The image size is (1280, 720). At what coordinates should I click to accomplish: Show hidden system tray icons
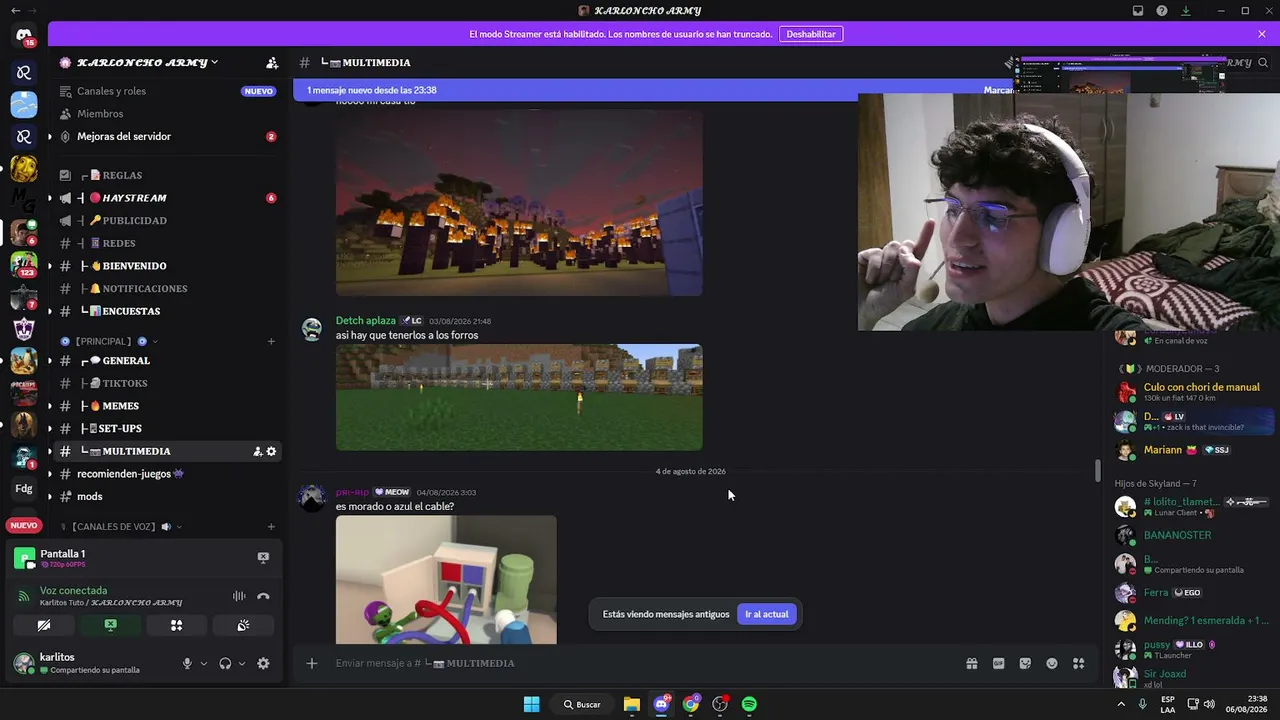1120,704
